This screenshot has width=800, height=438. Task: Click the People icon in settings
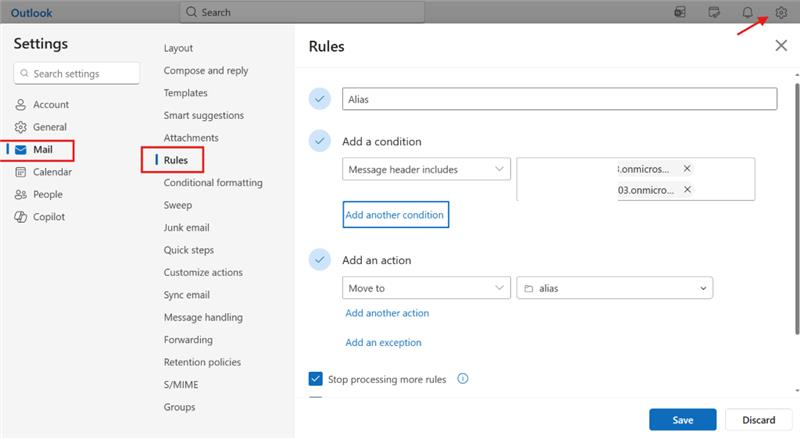pos(20,194)
